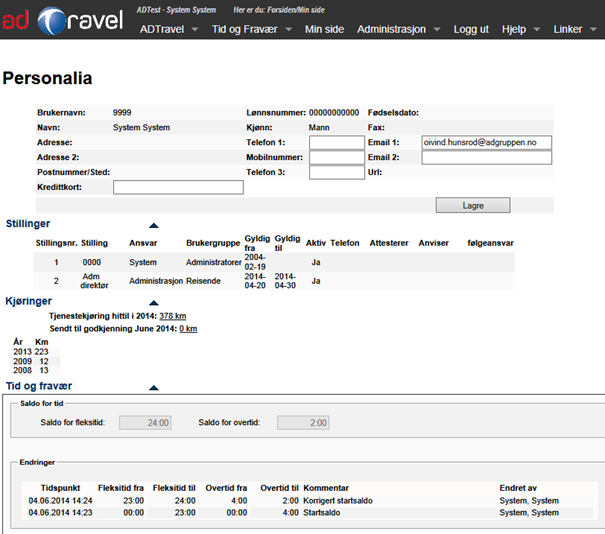Click the Kredittkort input field
The image size is (605, 534).
tap(178, 187)
